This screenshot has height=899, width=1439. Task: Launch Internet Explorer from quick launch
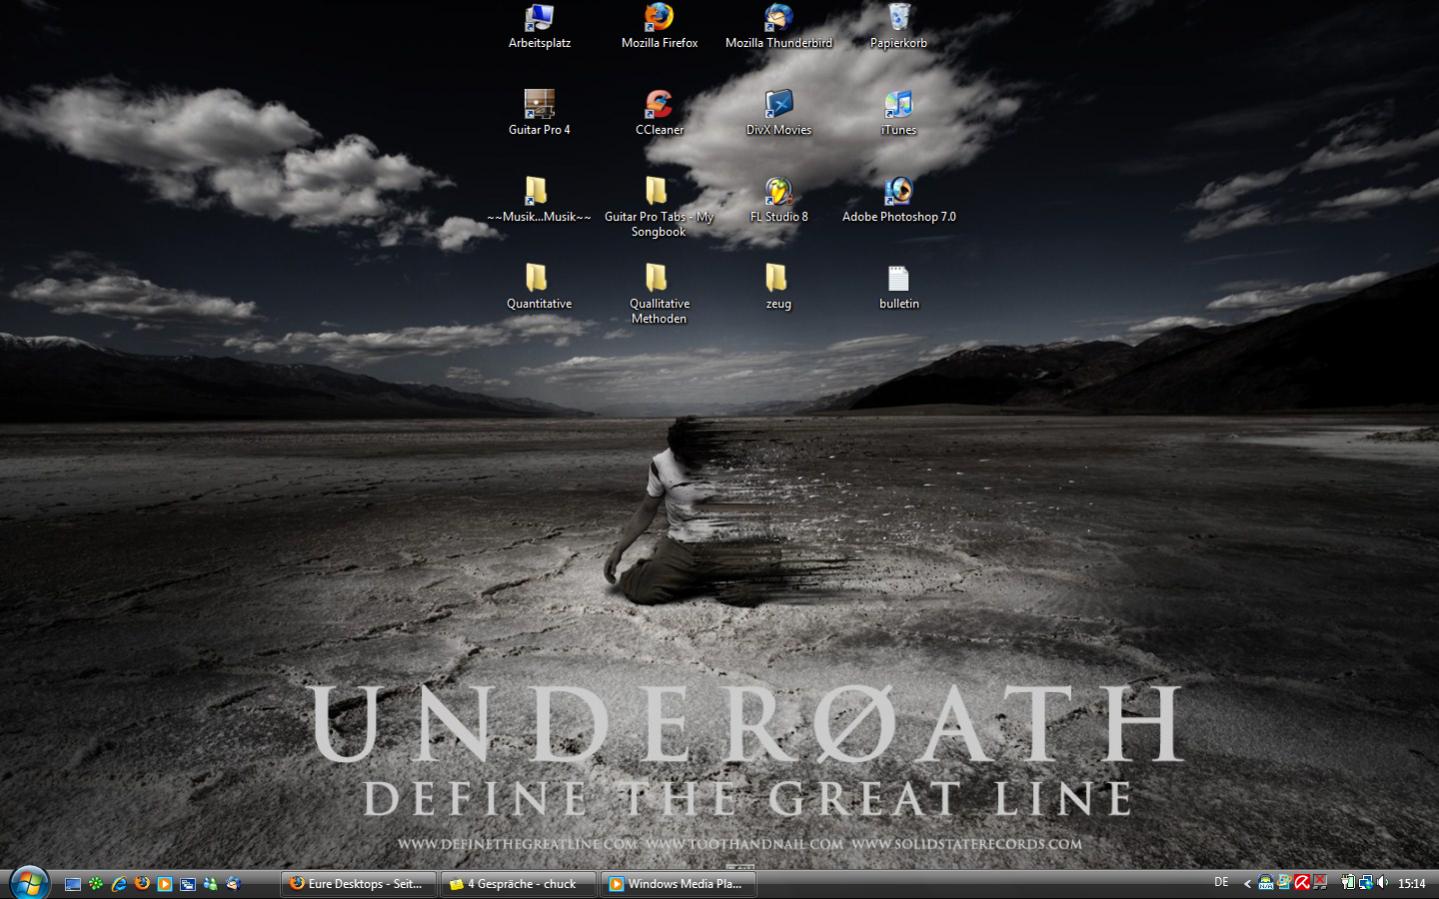(119, 884)
